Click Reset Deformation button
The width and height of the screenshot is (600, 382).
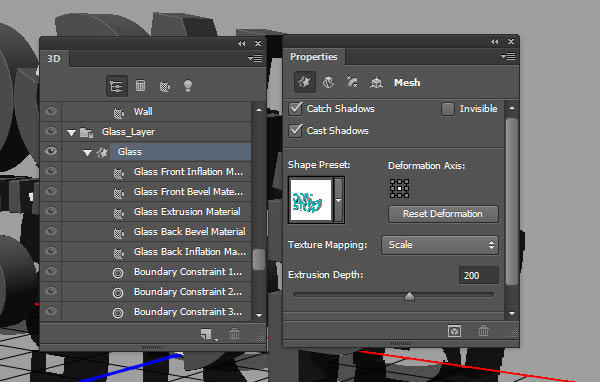443,214
